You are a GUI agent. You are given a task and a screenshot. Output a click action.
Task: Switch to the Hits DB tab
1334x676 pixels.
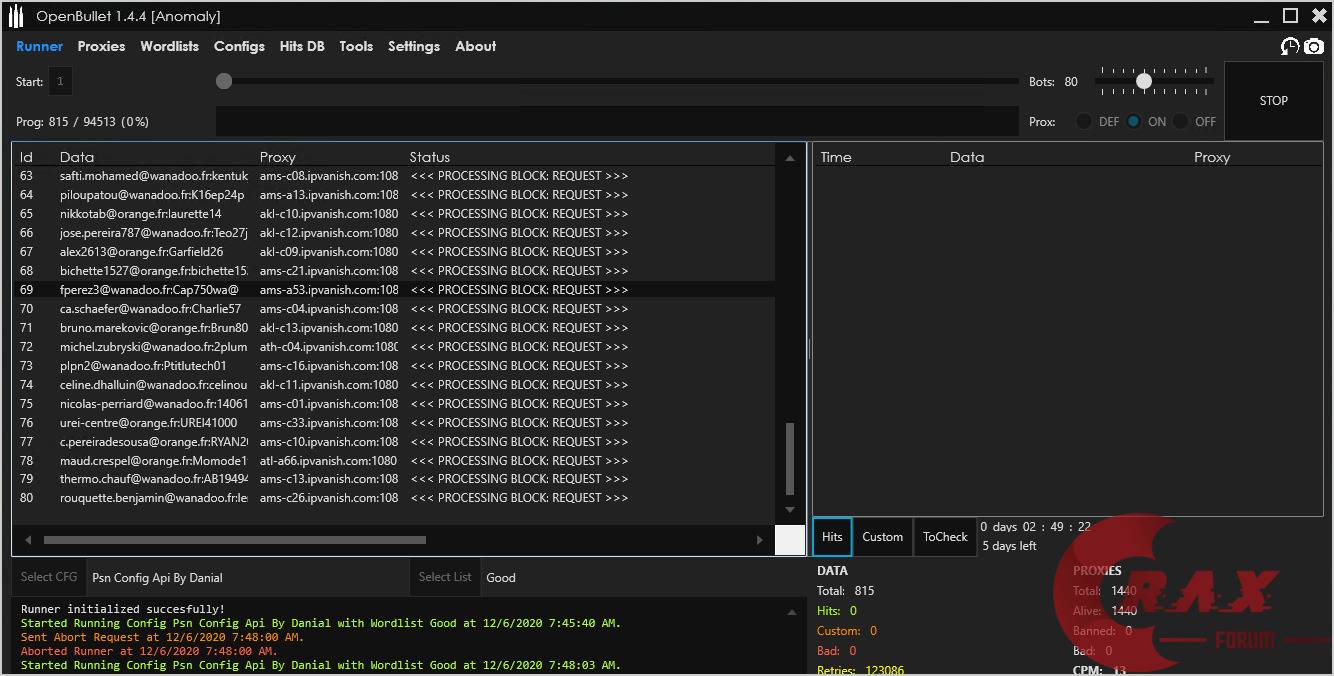click(302, 46)
